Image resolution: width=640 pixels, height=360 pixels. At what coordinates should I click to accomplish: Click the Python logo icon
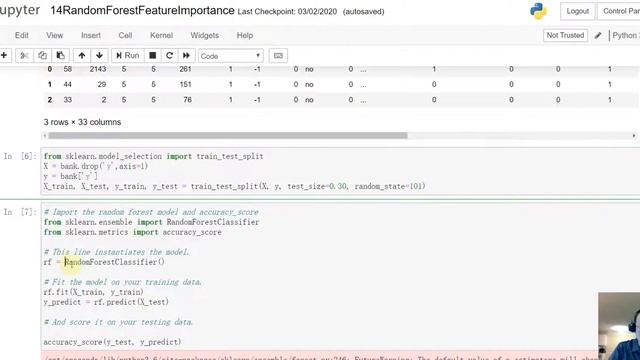pyautogui.click(x=538, y=11)
